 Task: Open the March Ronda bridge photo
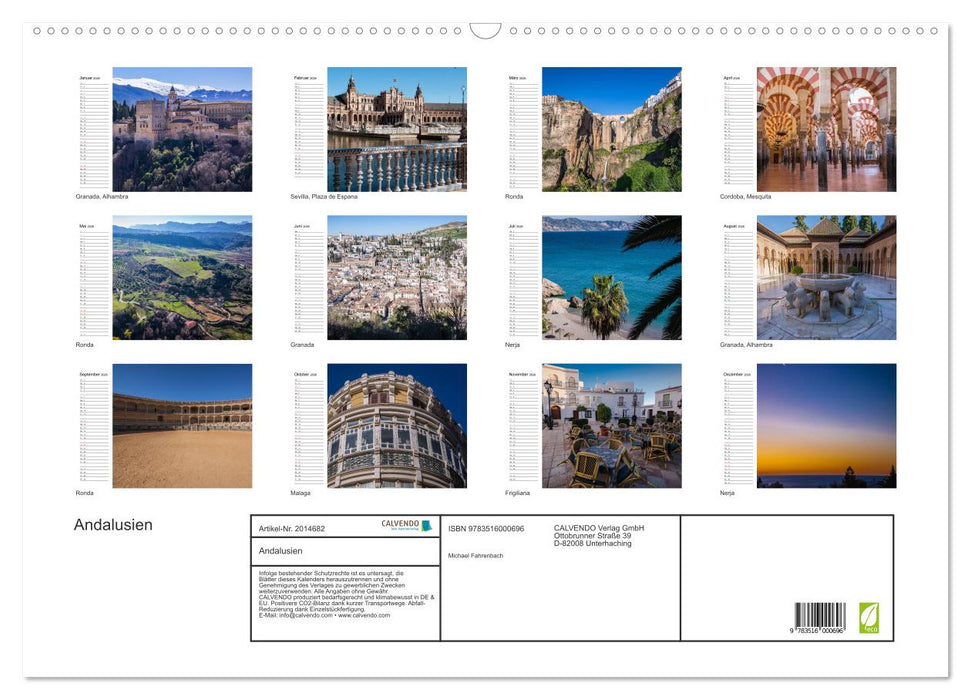pos(611,128)
